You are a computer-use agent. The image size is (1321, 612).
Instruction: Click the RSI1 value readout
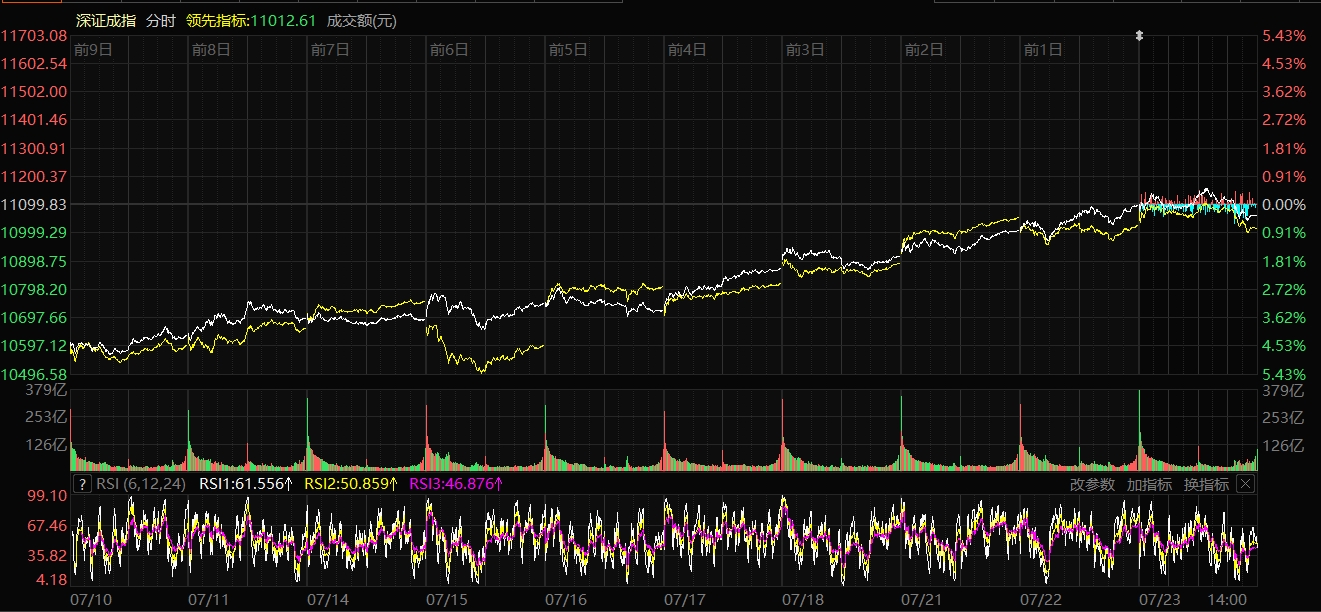[x=246, y=484]
